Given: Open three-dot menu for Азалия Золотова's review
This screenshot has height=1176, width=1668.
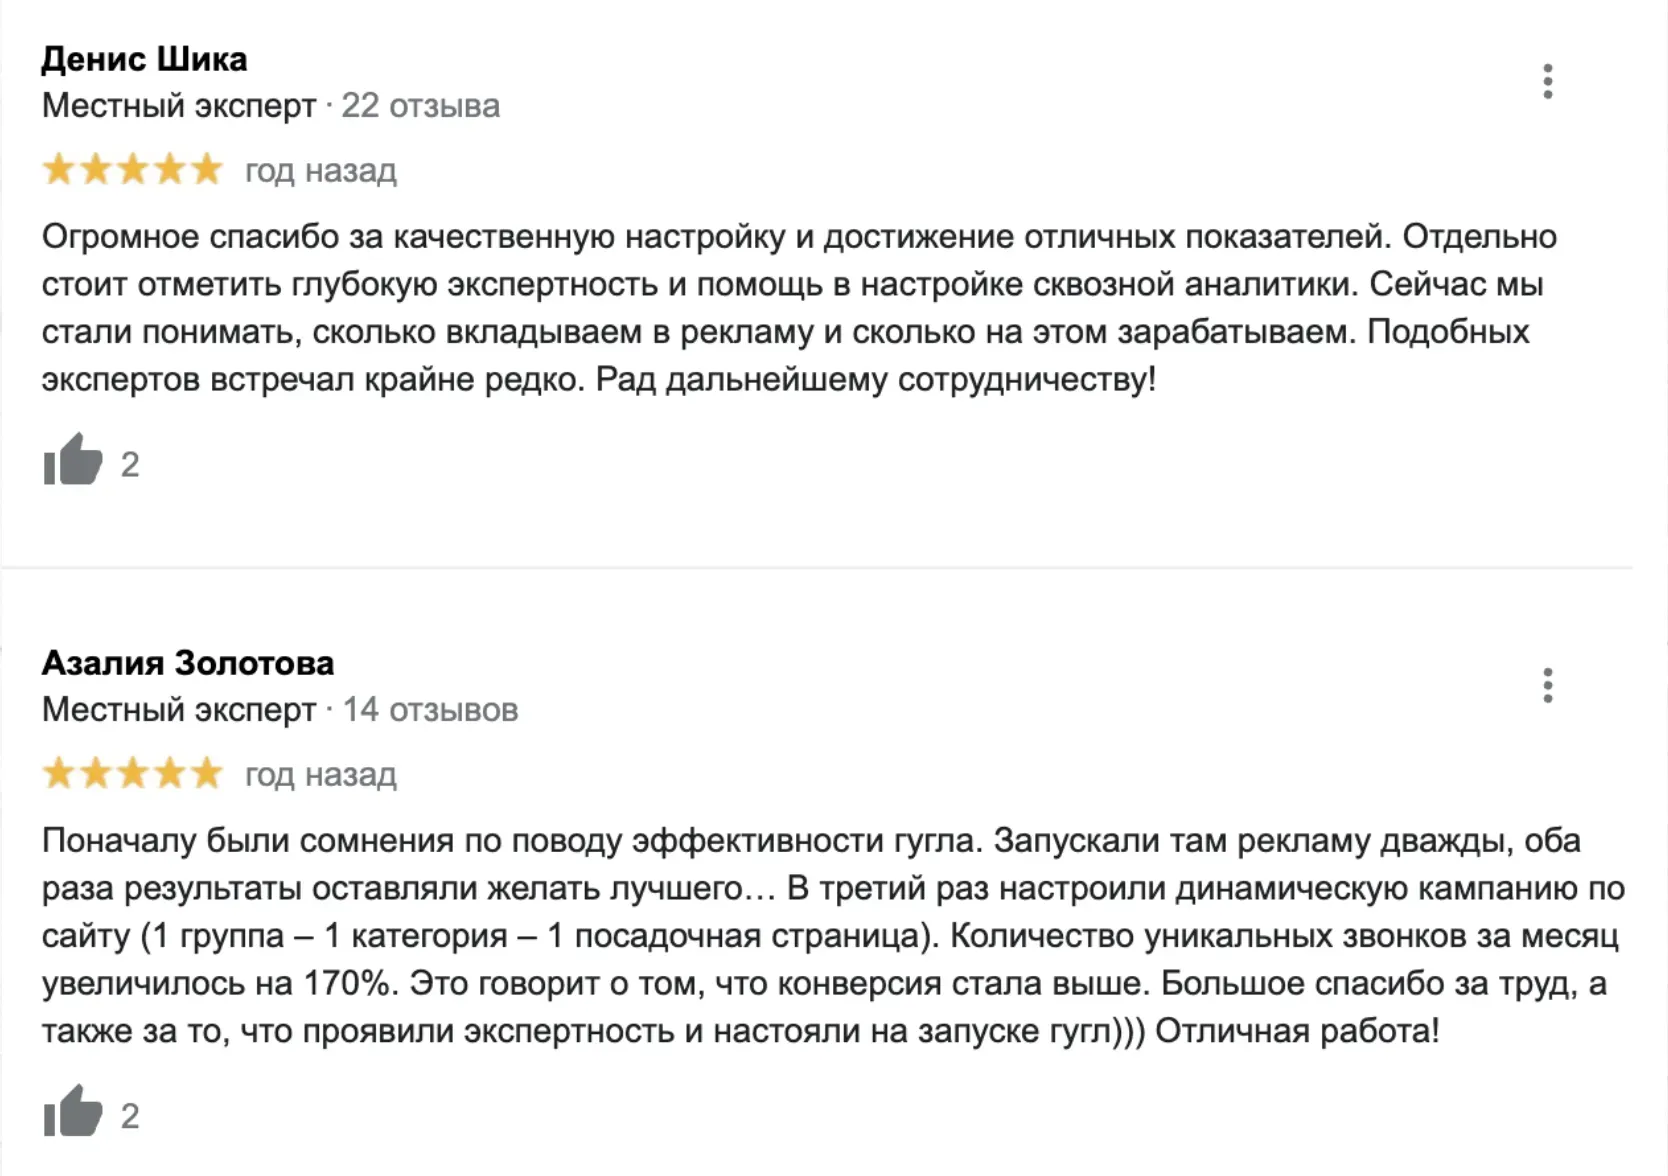Looking at the screenshot, I should [1547, 685].
